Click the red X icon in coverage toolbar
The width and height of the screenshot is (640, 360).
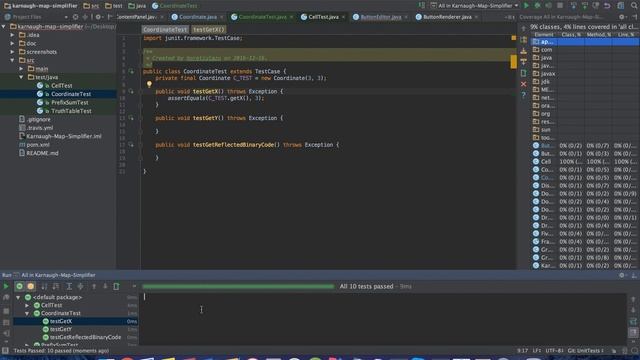(524, 84)
